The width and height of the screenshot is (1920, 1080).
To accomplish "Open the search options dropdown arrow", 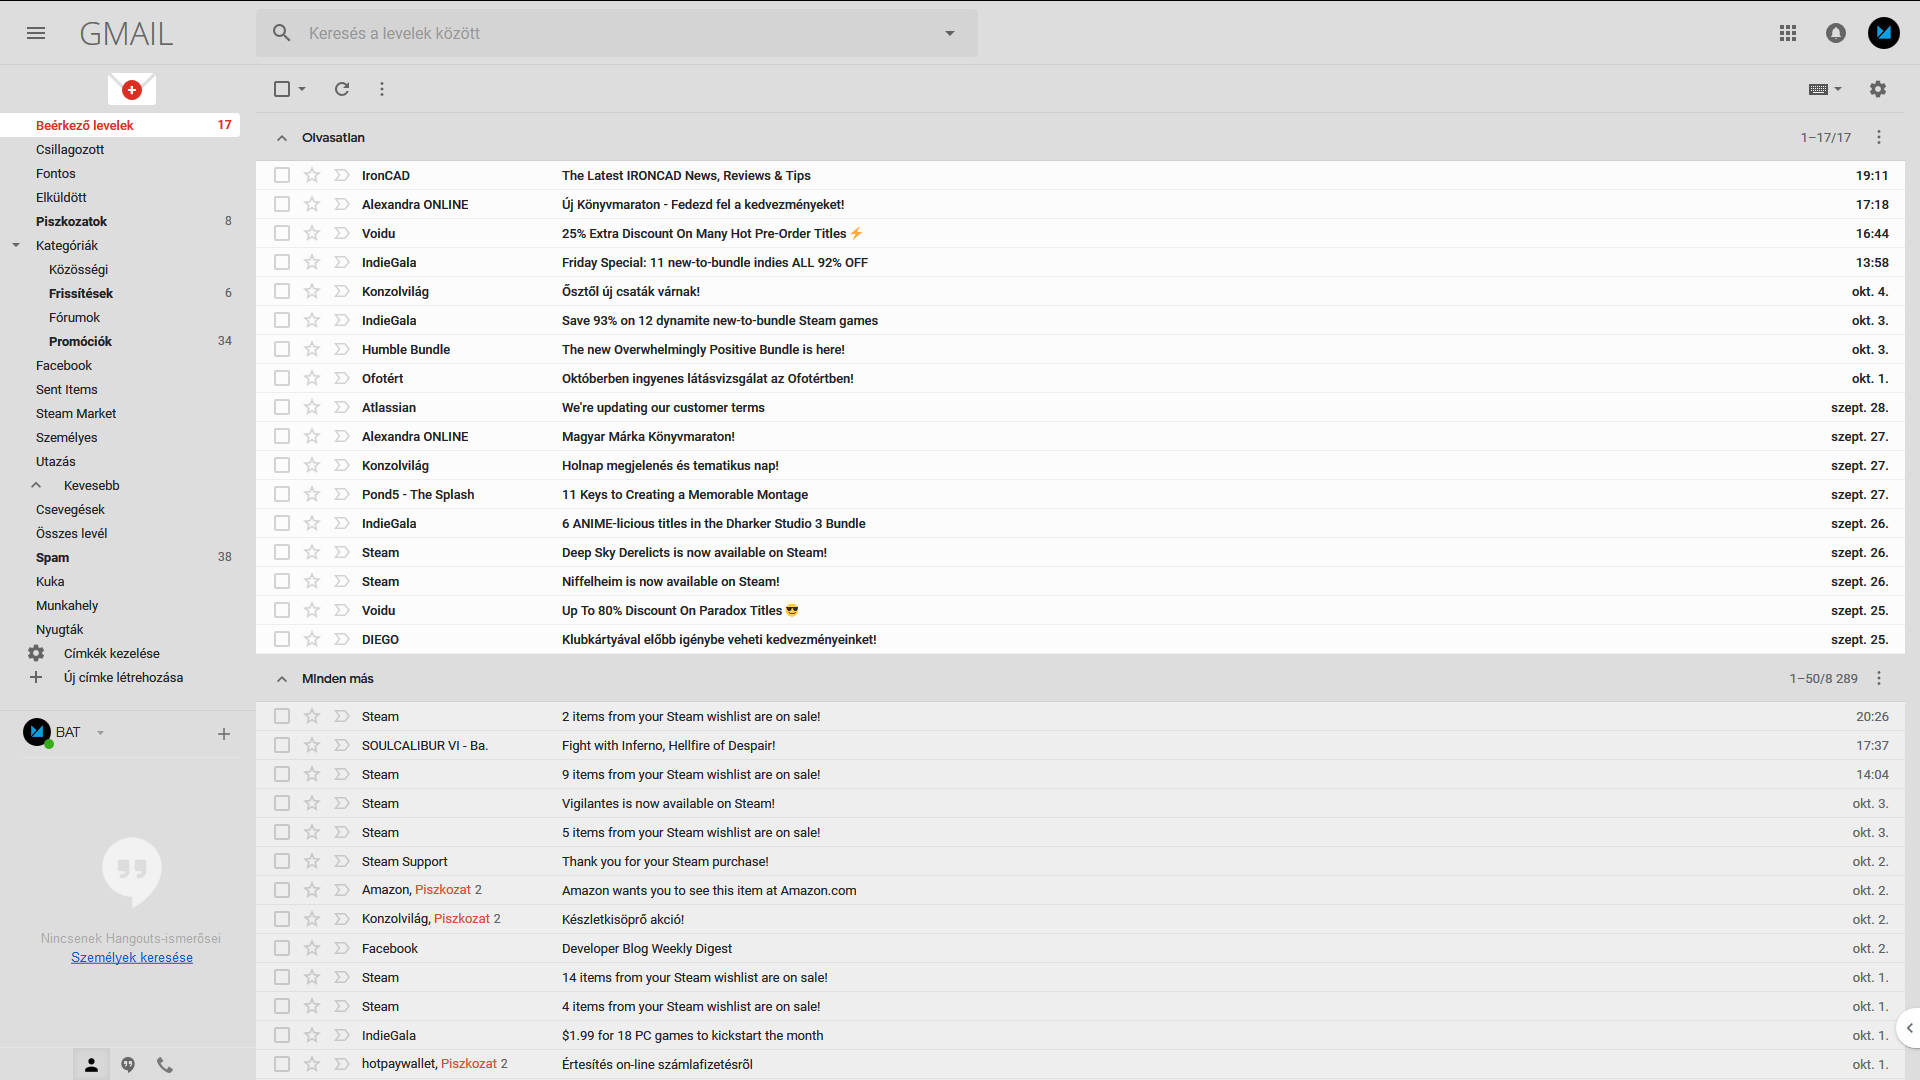I will click(x=950, y=33).
